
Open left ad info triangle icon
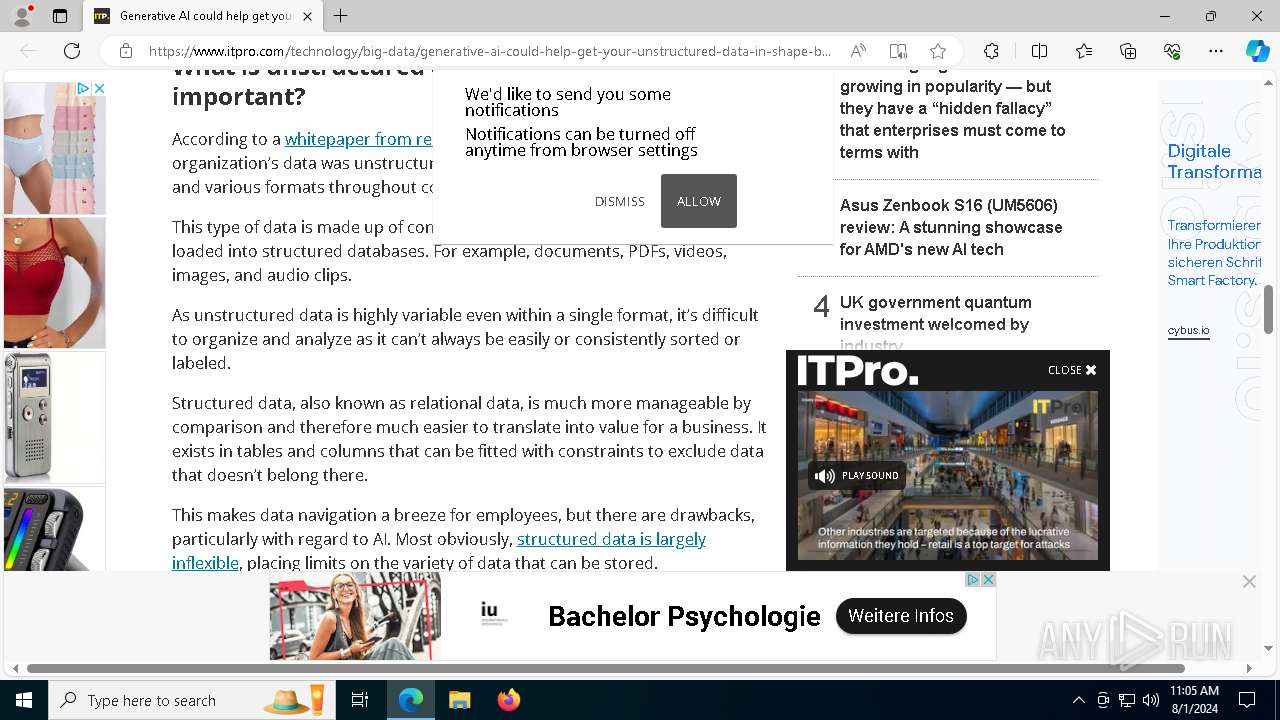(x=84, y=88)
